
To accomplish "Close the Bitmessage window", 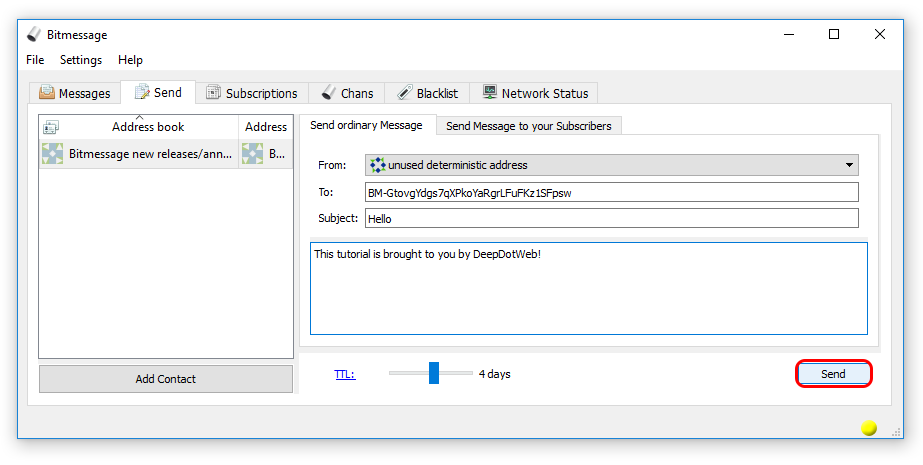I will [879, 35].
